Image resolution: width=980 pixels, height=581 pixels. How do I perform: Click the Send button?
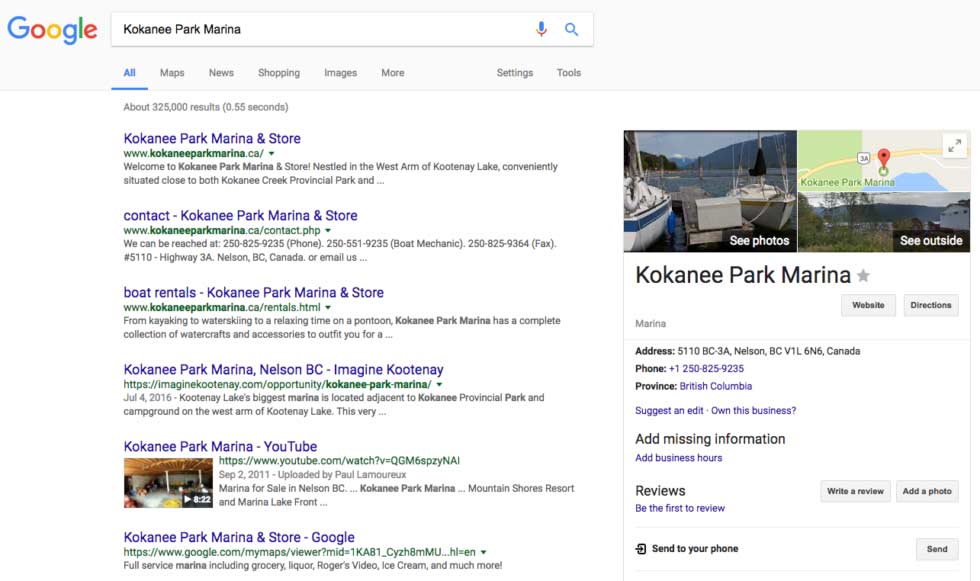(937, 549)
